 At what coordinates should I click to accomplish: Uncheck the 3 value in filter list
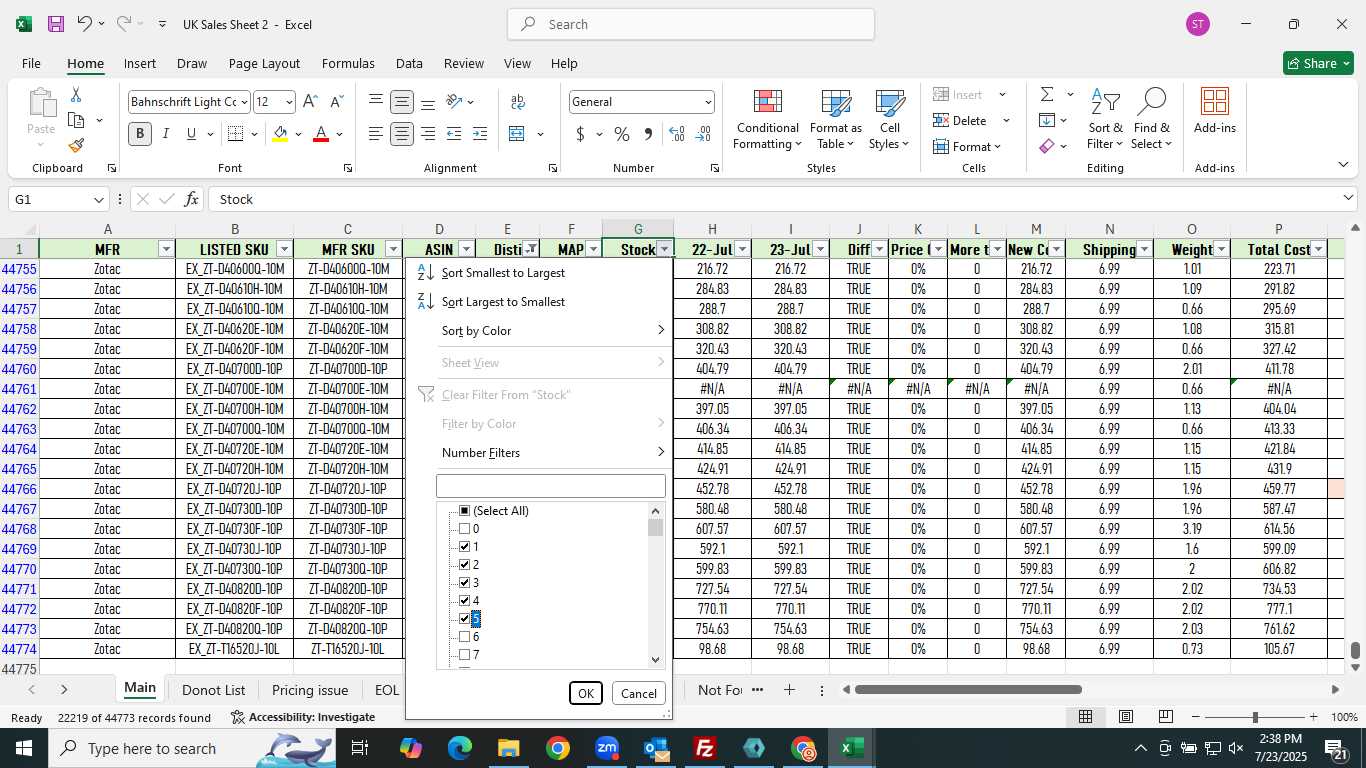coord(464,583)
